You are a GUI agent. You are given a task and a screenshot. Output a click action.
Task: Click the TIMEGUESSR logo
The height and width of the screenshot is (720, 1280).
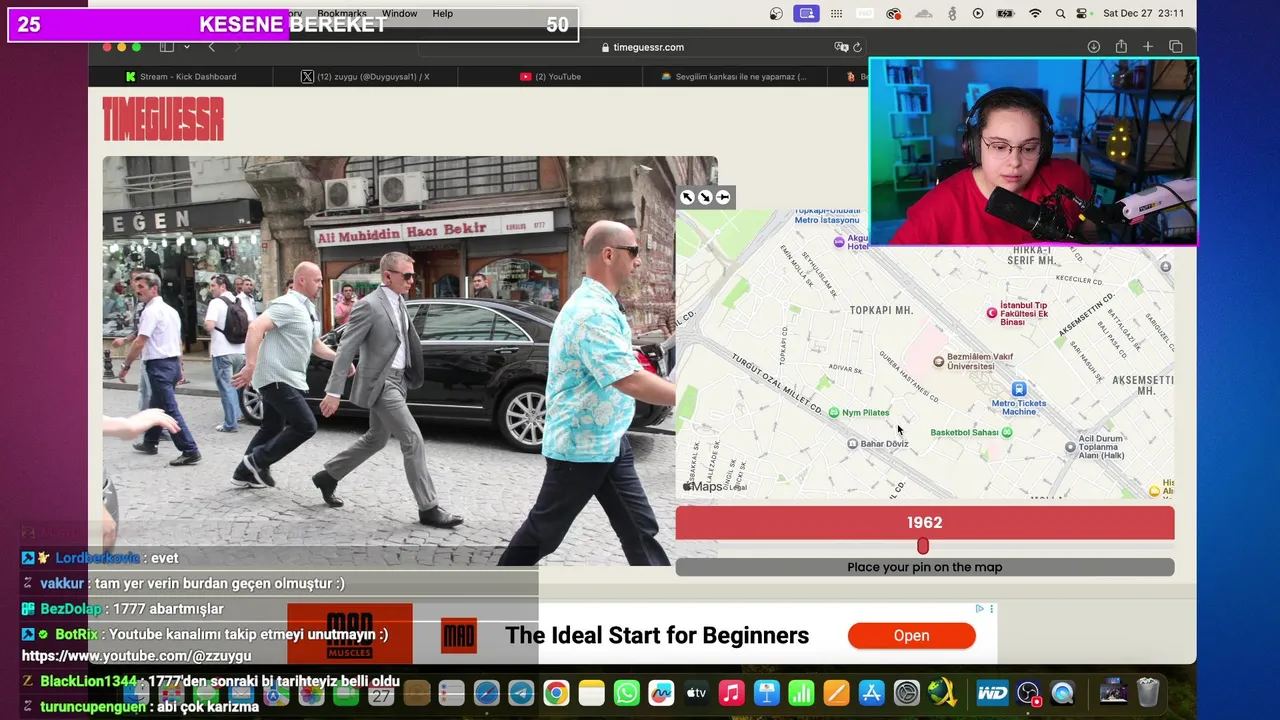coord(163,119)
